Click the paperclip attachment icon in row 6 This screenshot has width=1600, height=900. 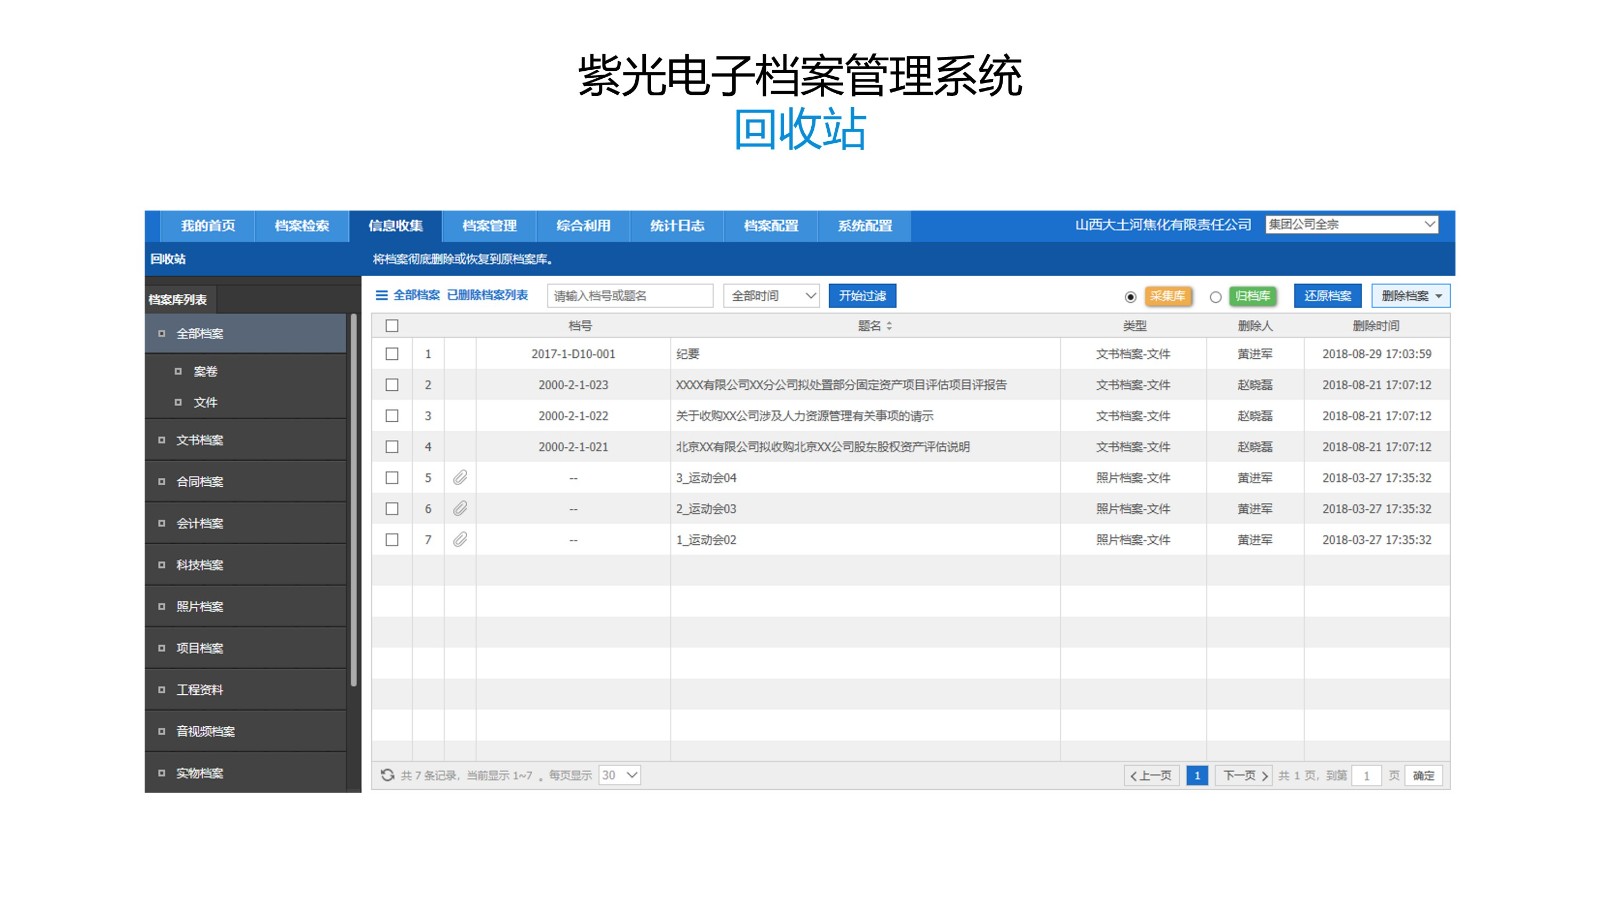[x=460, y=509]
